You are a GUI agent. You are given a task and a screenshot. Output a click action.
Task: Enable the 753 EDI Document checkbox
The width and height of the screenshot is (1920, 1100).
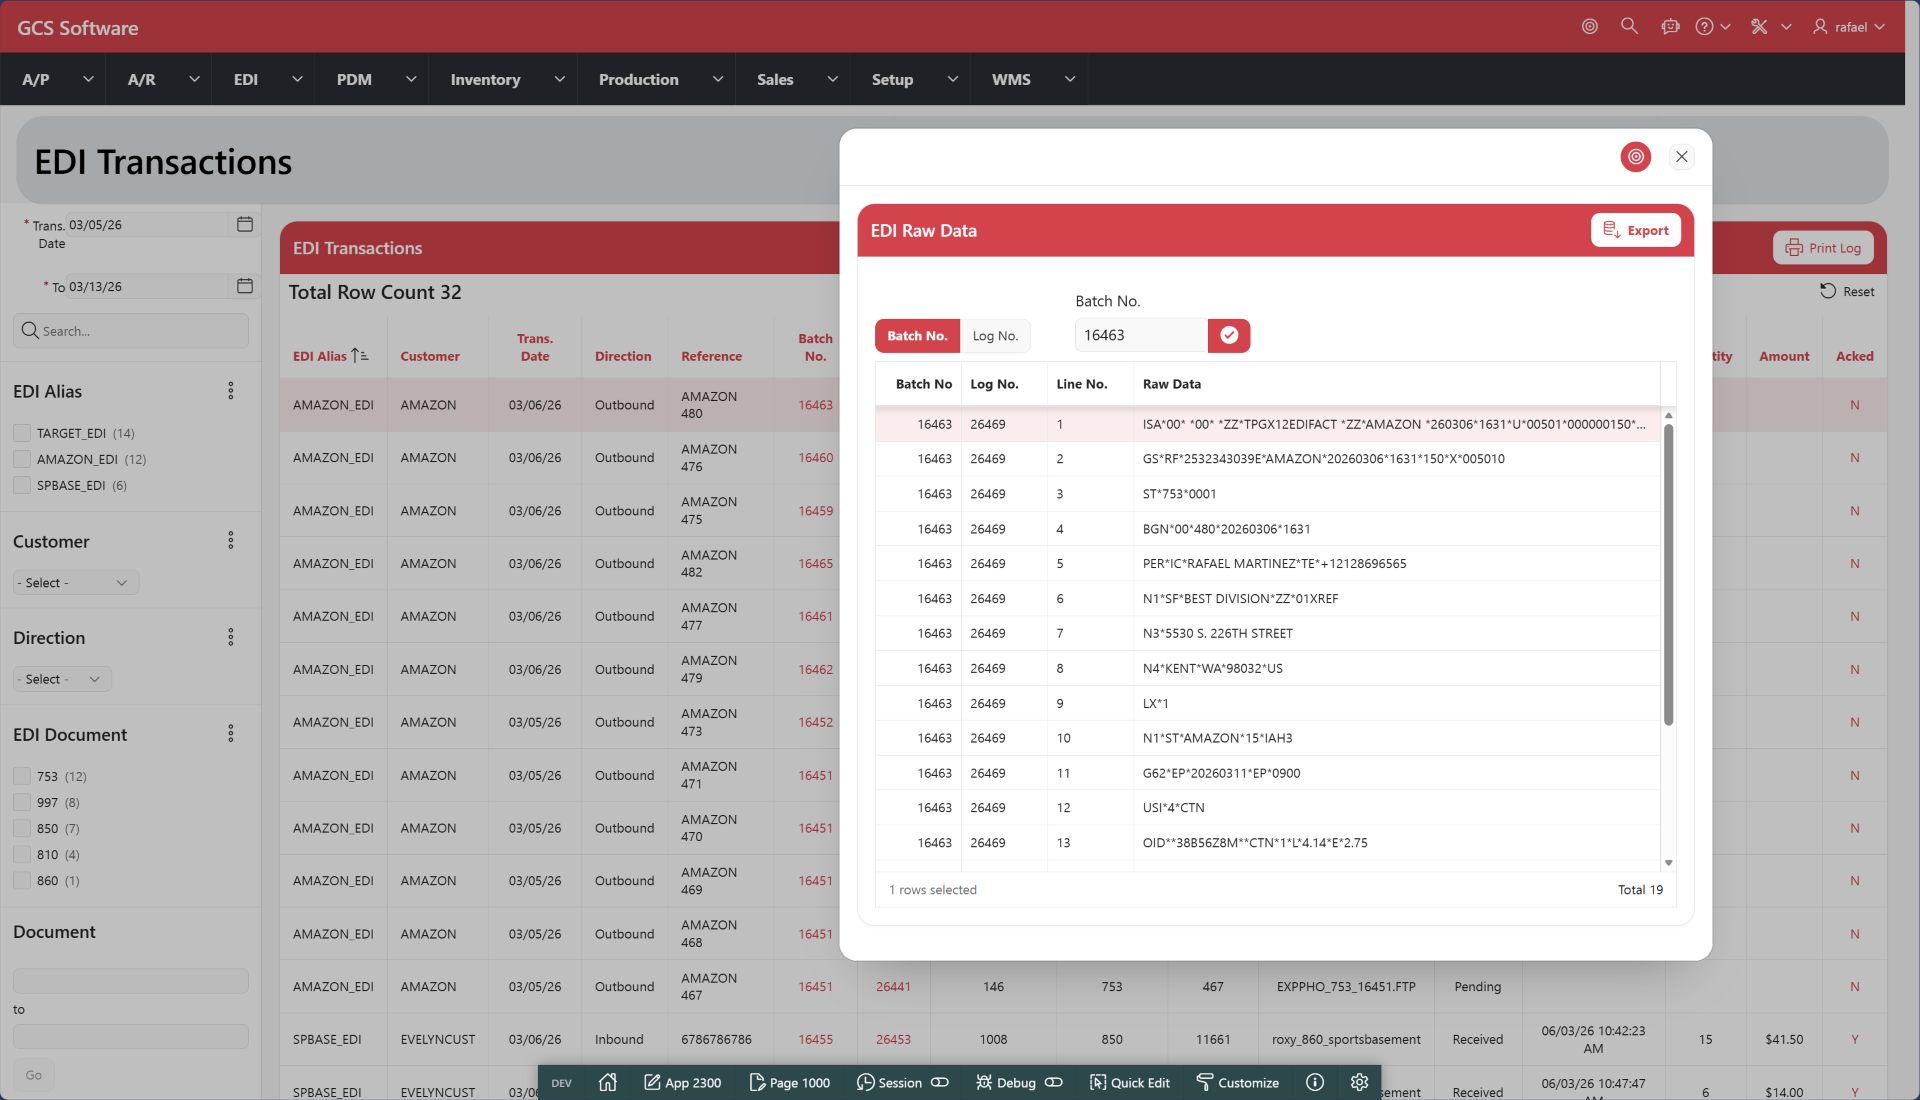click(x=22, y=776)
